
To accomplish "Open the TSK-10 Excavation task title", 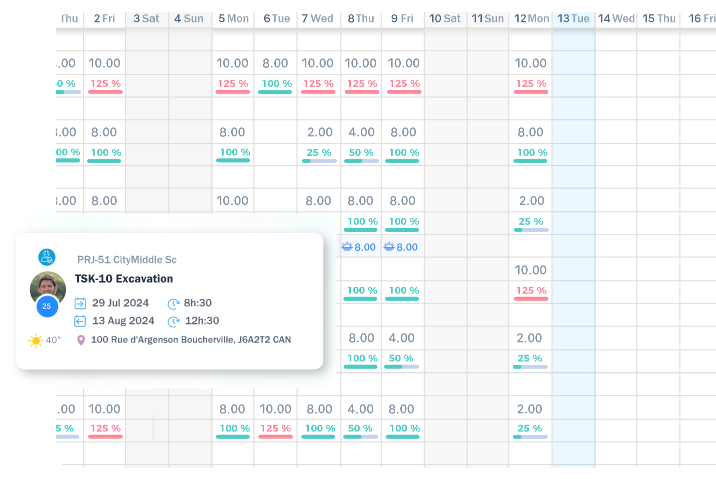I will pyautogui.click(x=124, y=279).
